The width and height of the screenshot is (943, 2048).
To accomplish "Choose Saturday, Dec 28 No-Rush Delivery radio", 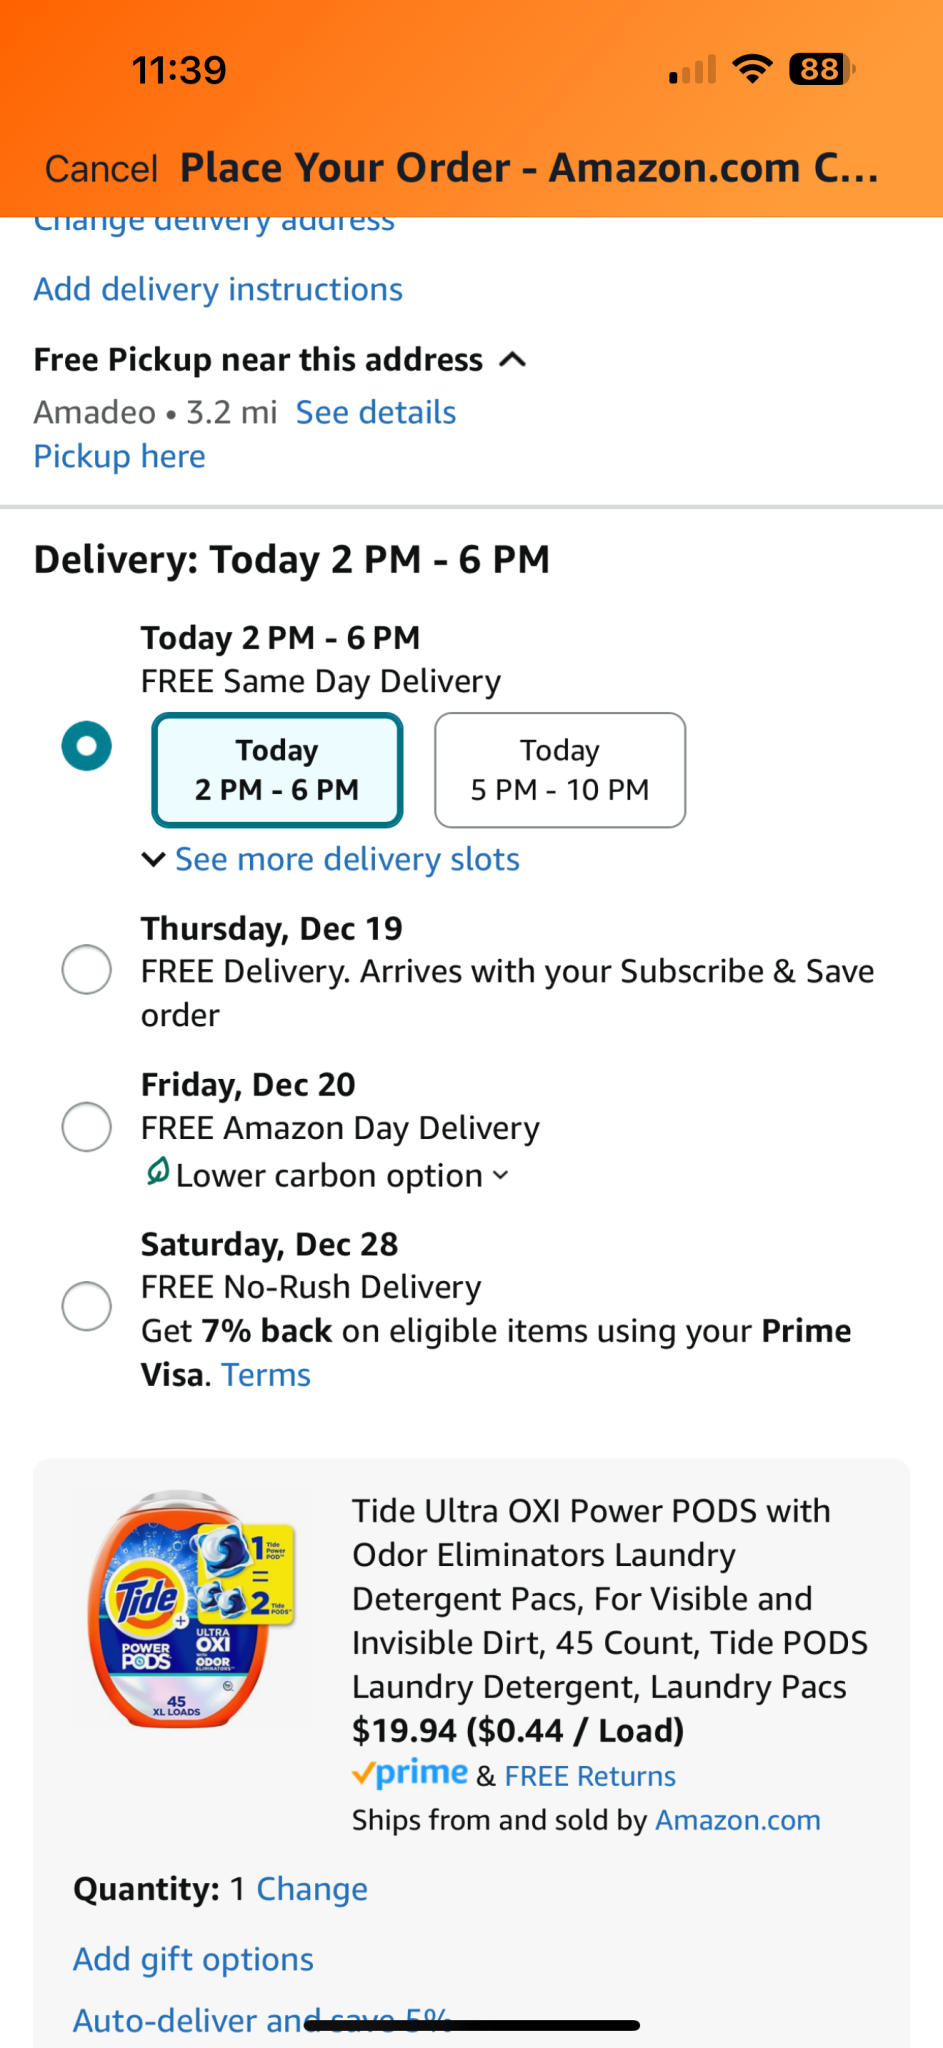I will 87,1306.
